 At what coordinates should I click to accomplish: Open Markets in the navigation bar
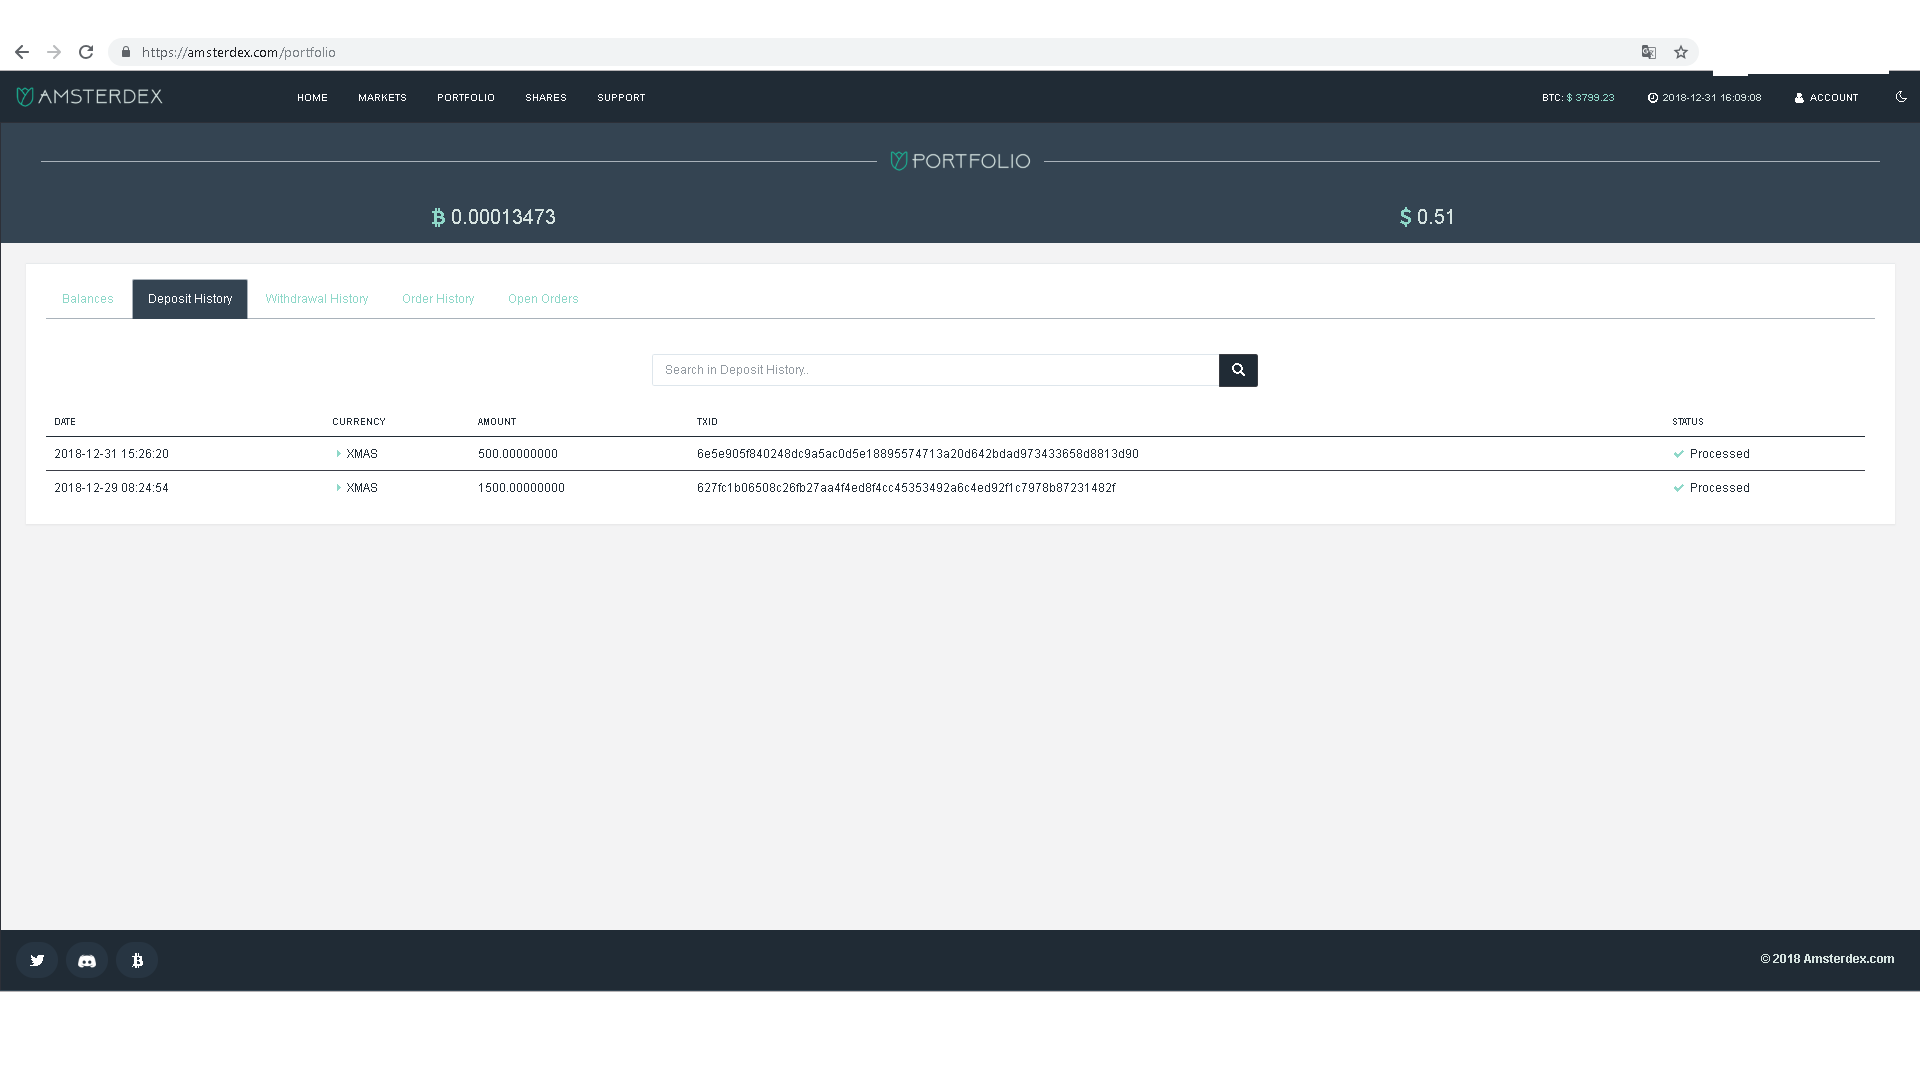point(382,98)
